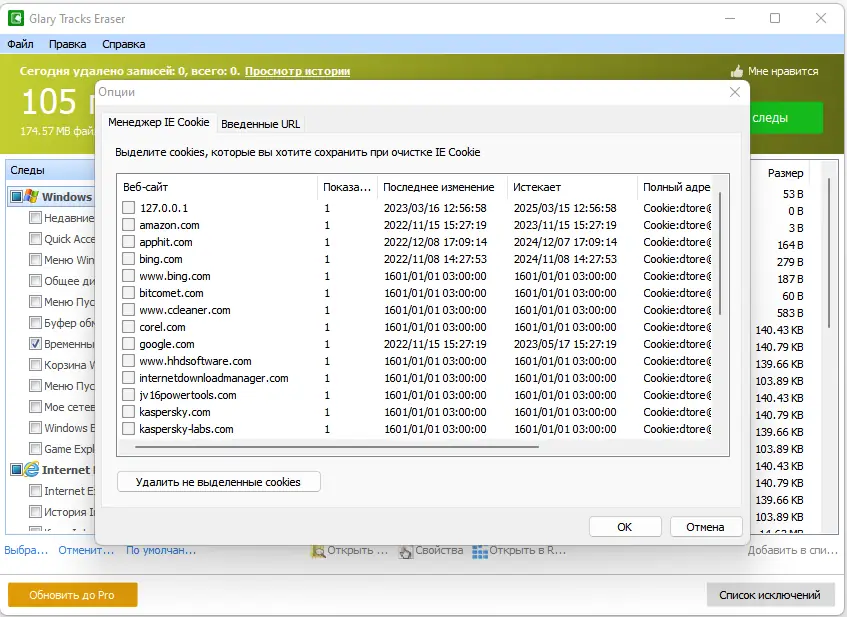Click the Выбра... link
847x617 pixels.
coord(26,550)
